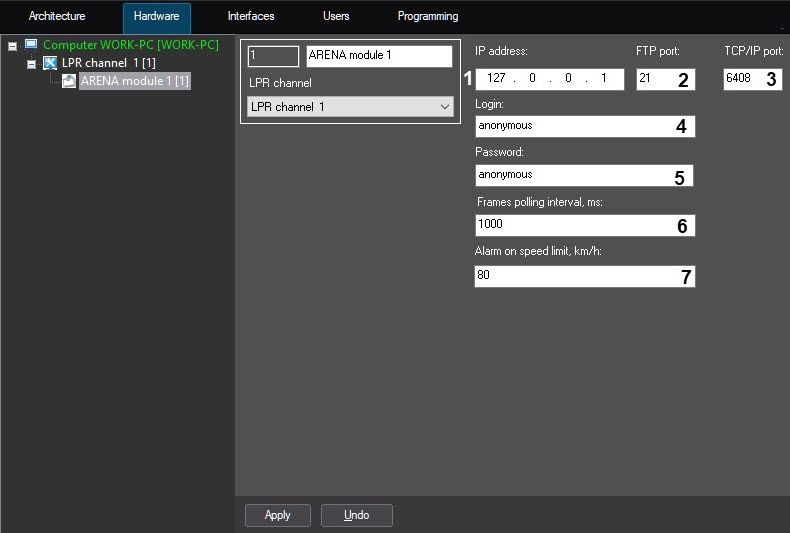Screen dimensions: 790x533
Task: Click the ARENA module 1 name field
Action: [378, 56]
